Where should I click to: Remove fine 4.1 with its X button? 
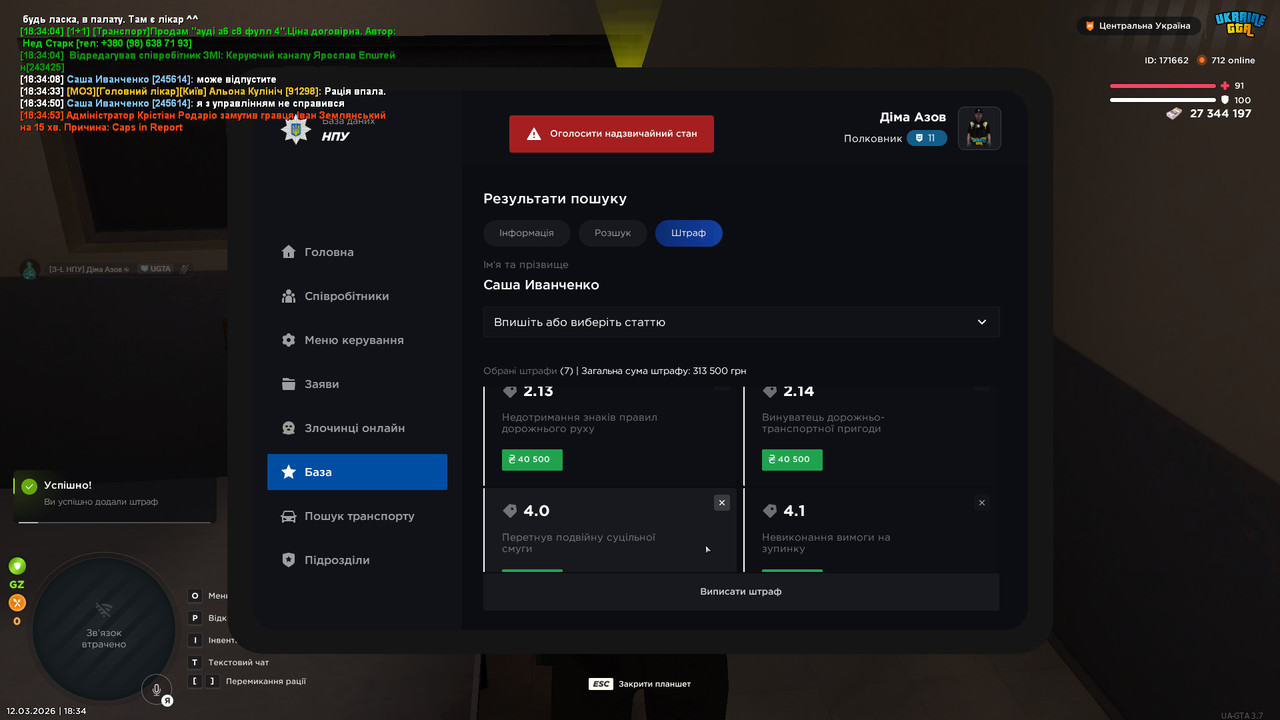(x=982, y=502)
